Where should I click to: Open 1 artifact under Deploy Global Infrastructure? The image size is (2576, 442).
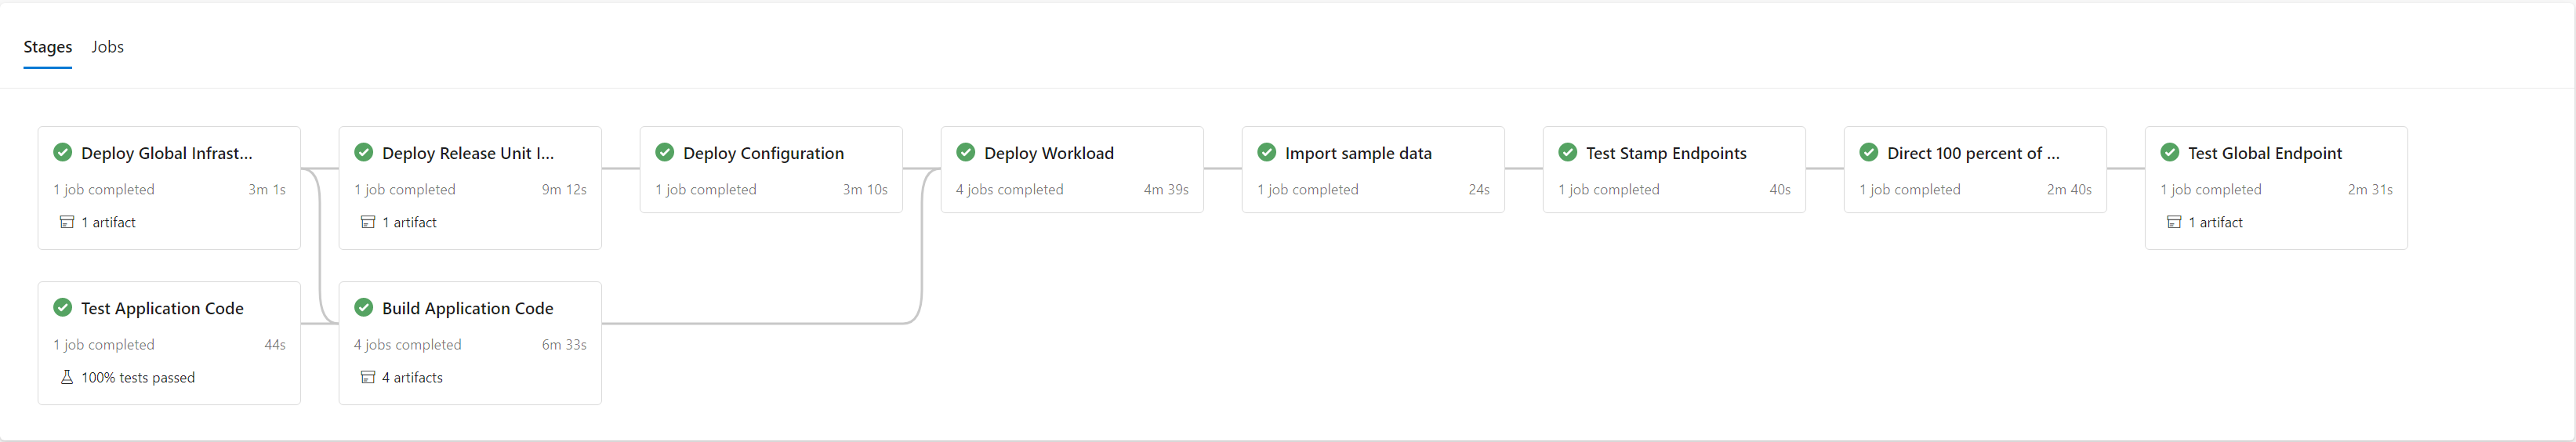click(108, 222)
